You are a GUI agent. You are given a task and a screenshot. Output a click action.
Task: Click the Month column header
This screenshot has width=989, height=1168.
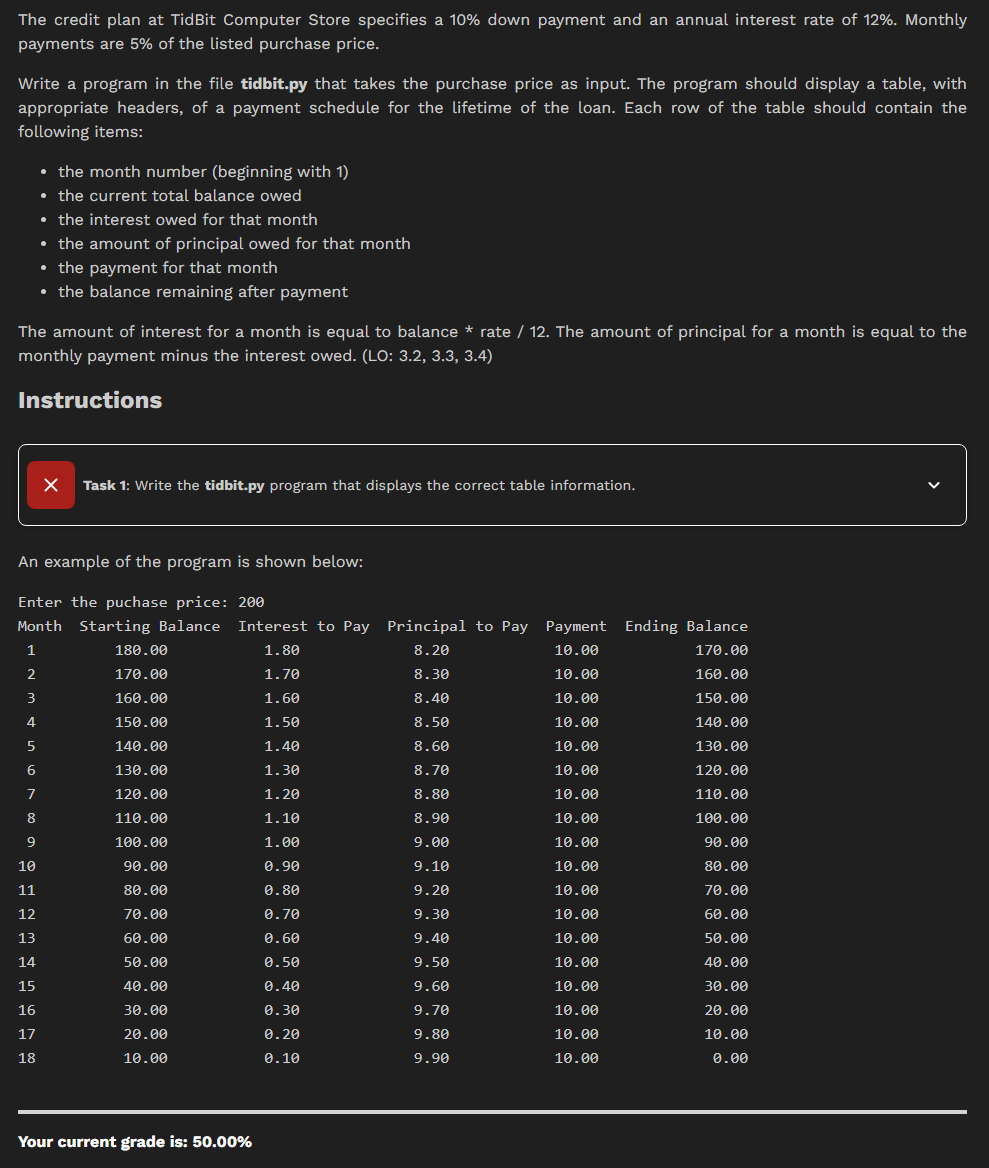[x=39, y=625]
